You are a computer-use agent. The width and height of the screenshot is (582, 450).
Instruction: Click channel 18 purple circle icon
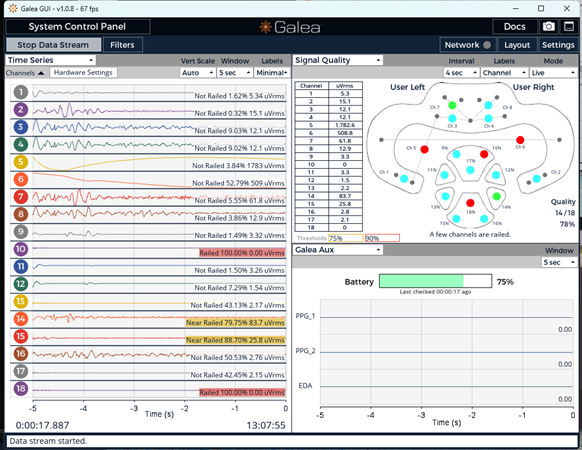pyautogui.click(x=21, y=389)
